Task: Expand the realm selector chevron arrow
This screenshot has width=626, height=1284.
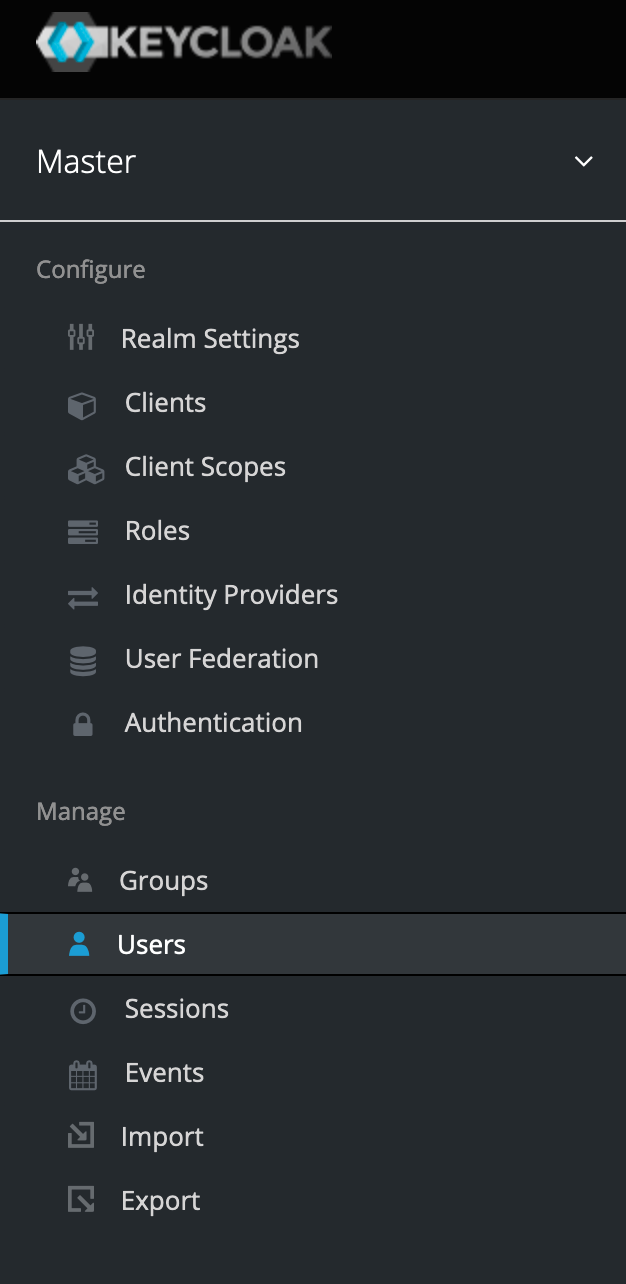Action: [x=584, y=162]
